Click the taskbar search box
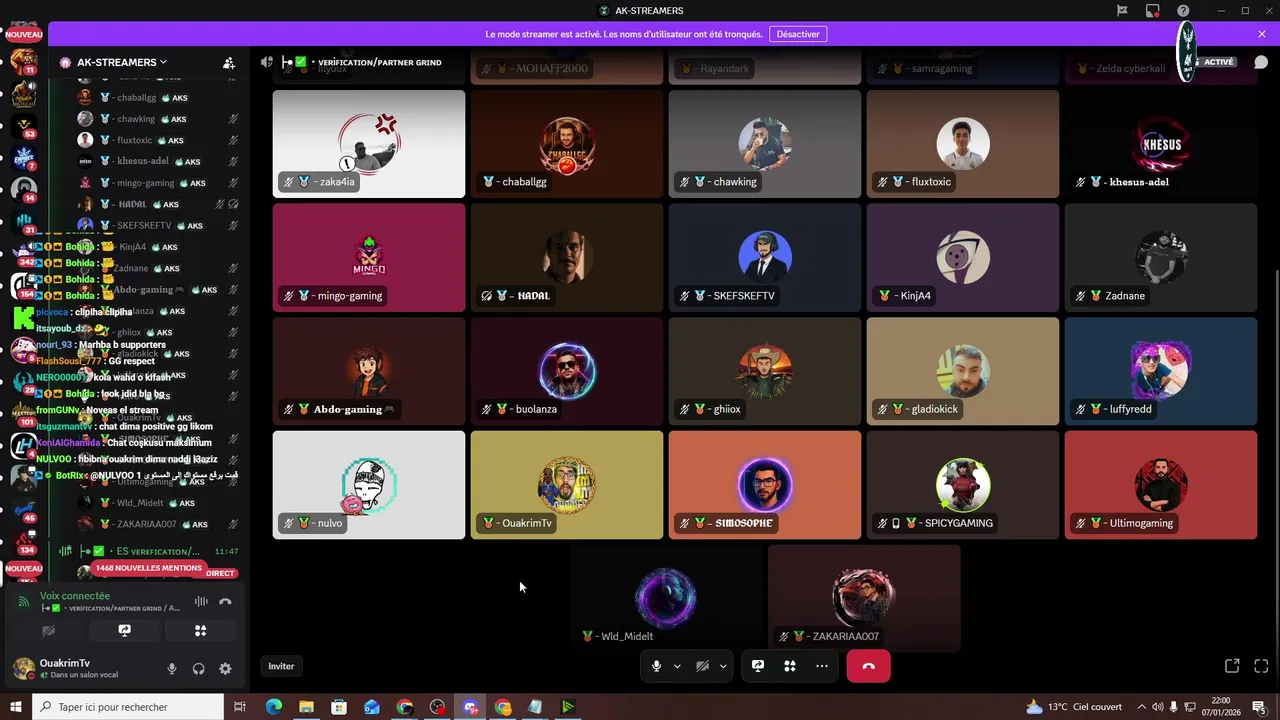 coord(128,707)
